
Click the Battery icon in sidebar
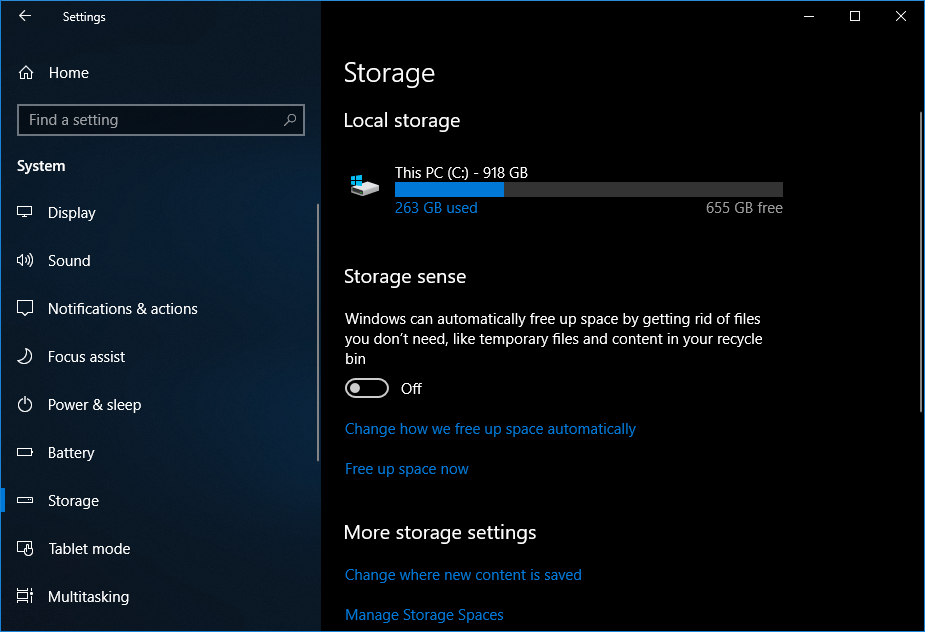26,453
